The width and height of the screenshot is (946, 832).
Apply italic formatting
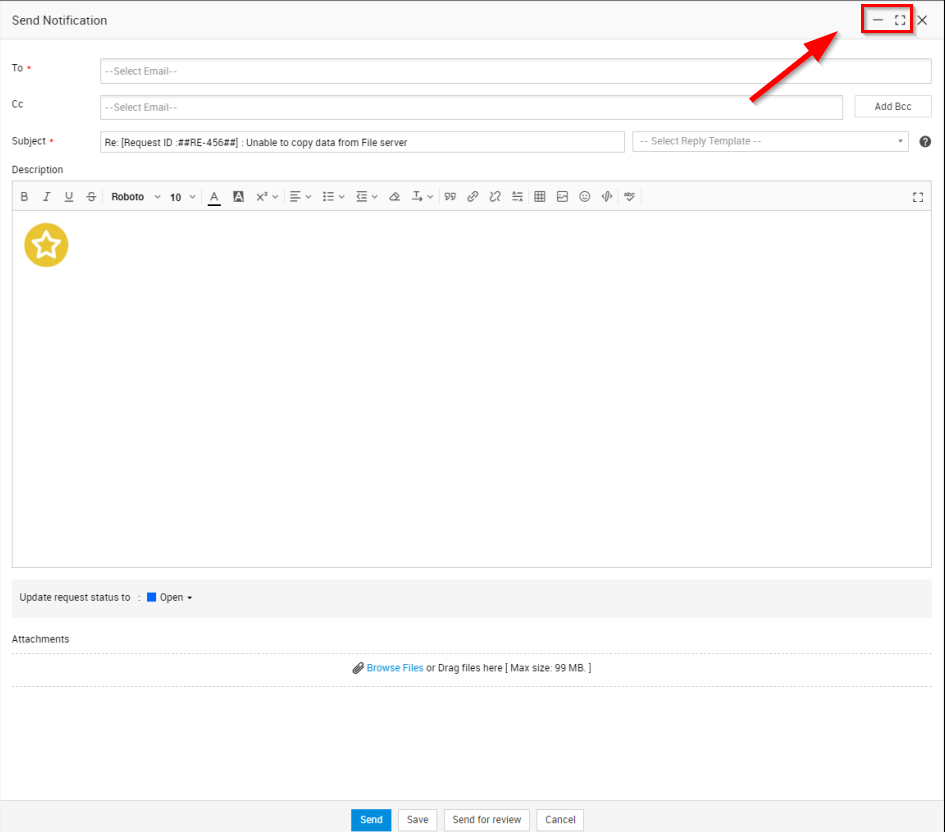(46, 196)
